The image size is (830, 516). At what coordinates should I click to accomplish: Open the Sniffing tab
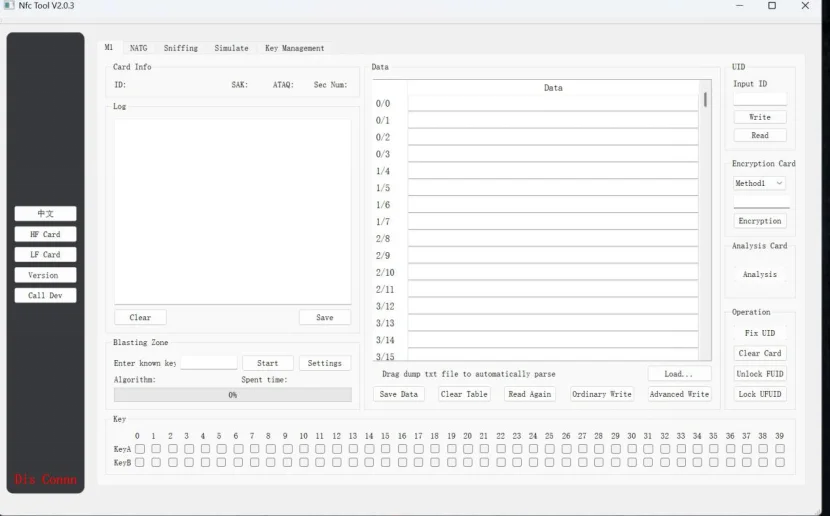[x=181, y=48]
